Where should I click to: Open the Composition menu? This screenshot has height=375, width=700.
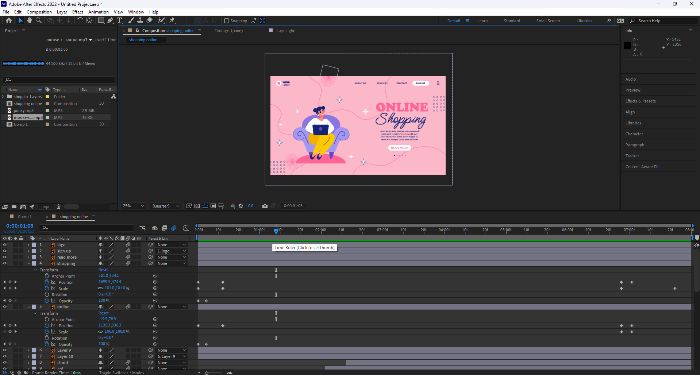[39, 12]
